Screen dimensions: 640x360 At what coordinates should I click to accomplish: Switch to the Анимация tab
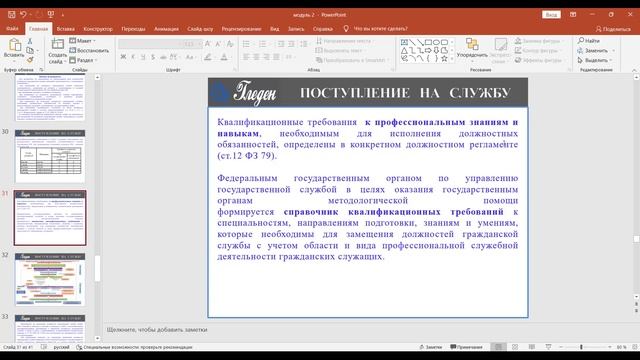point(166,29)
